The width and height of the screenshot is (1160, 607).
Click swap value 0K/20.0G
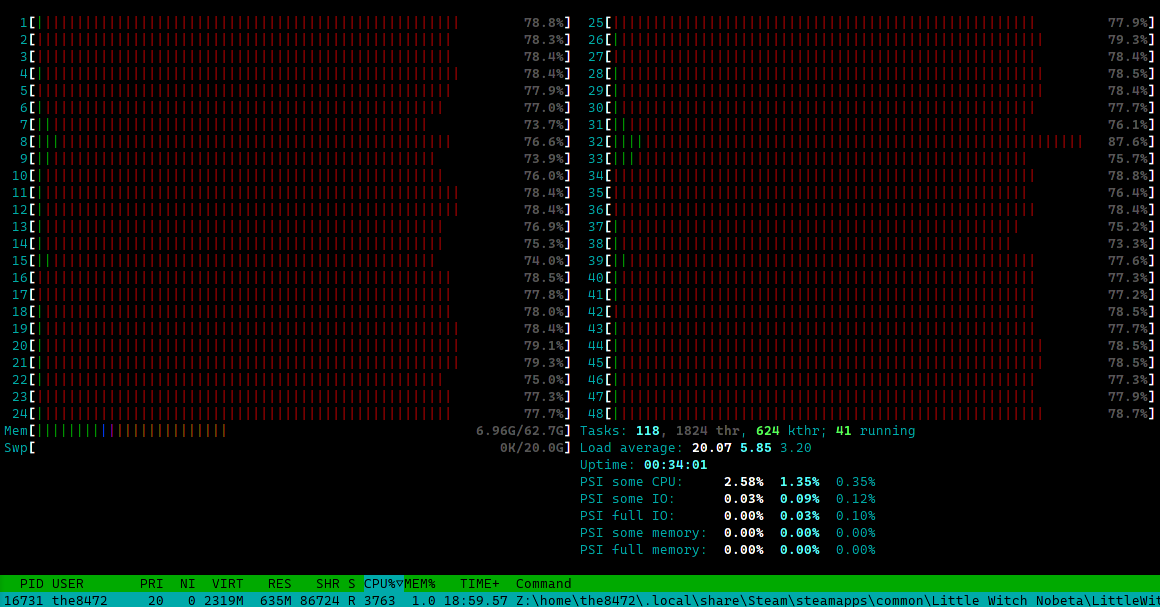532,448
